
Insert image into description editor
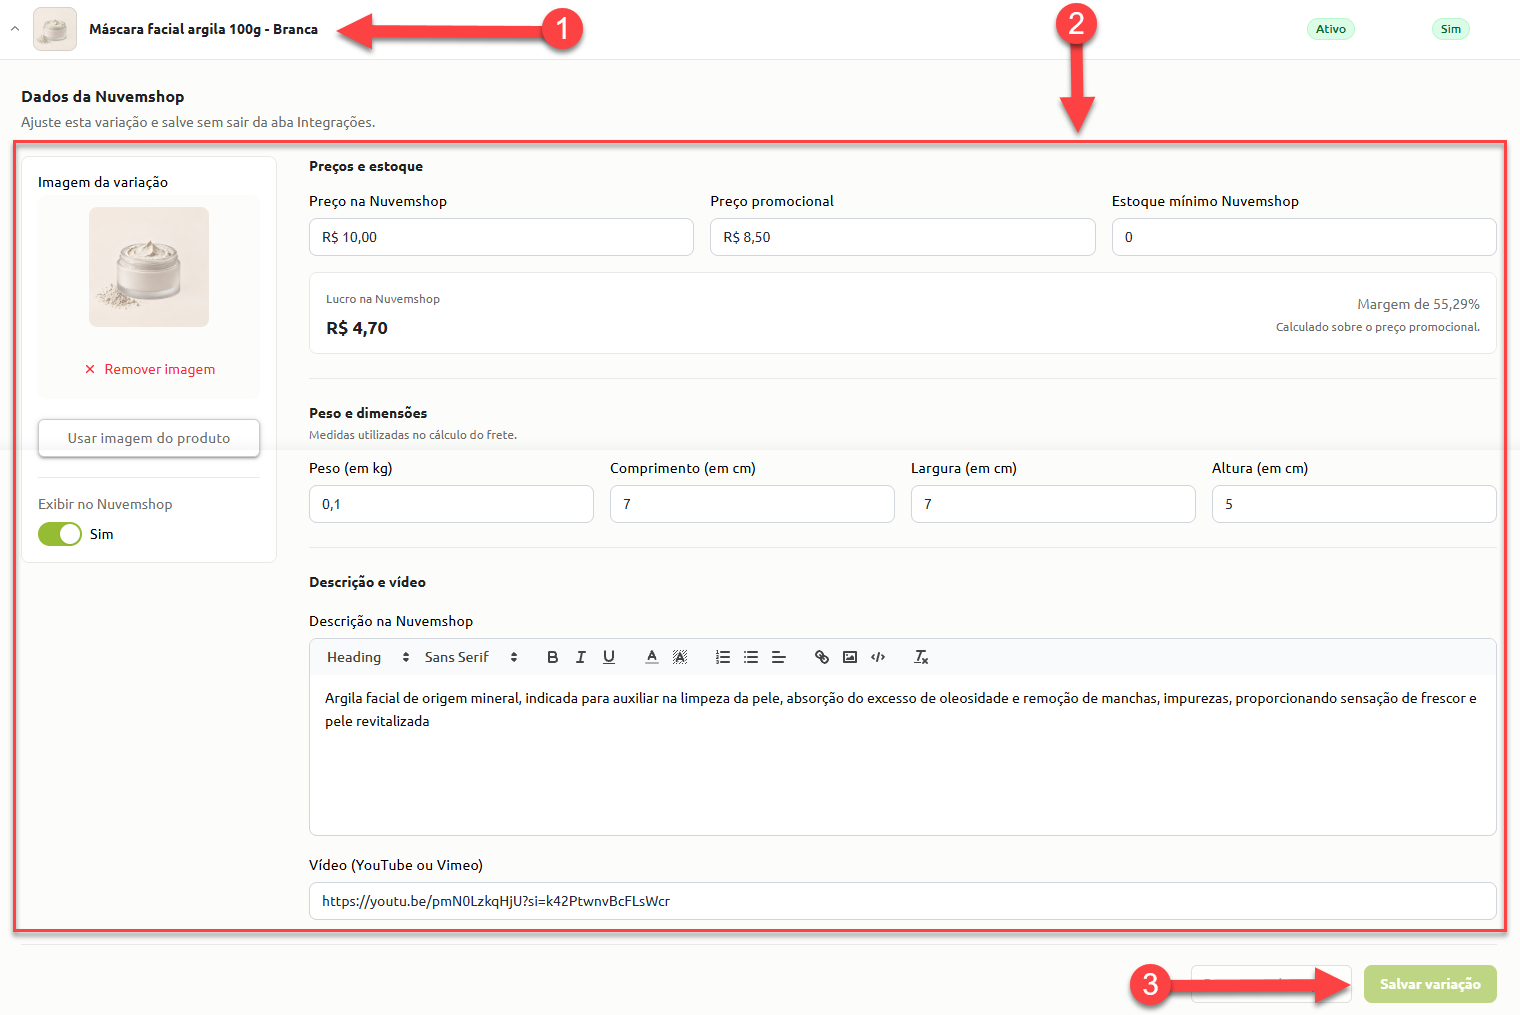point(850,657)
